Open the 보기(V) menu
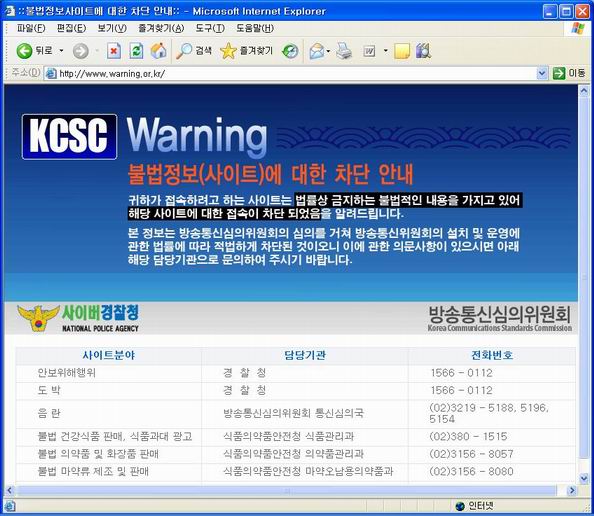The width and height of the screenshot is (594, 516). point(112,28)
